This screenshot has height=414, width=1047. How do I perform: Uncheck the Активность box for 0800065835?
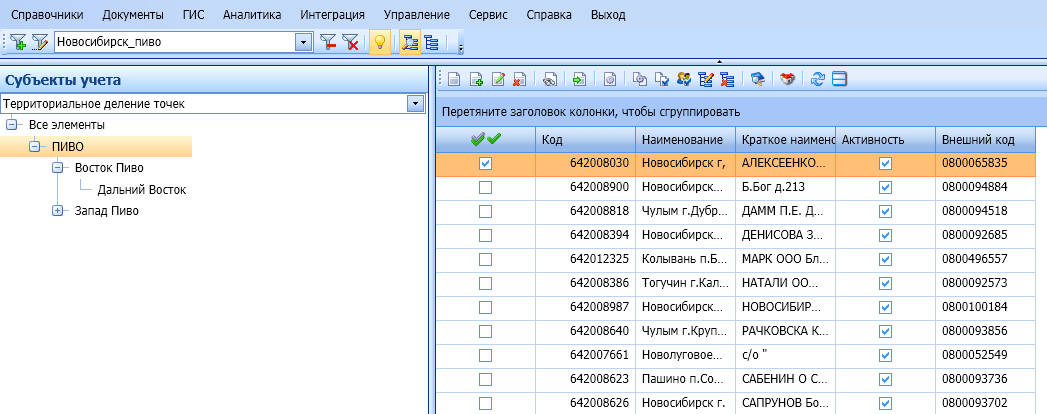[x=885, y=163]
